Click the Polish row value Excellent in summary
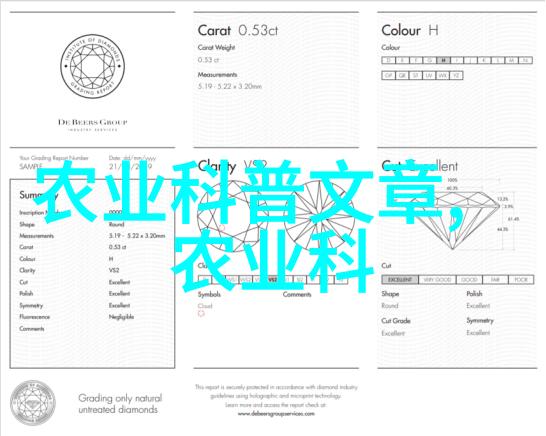 click(x=119, y=294)
